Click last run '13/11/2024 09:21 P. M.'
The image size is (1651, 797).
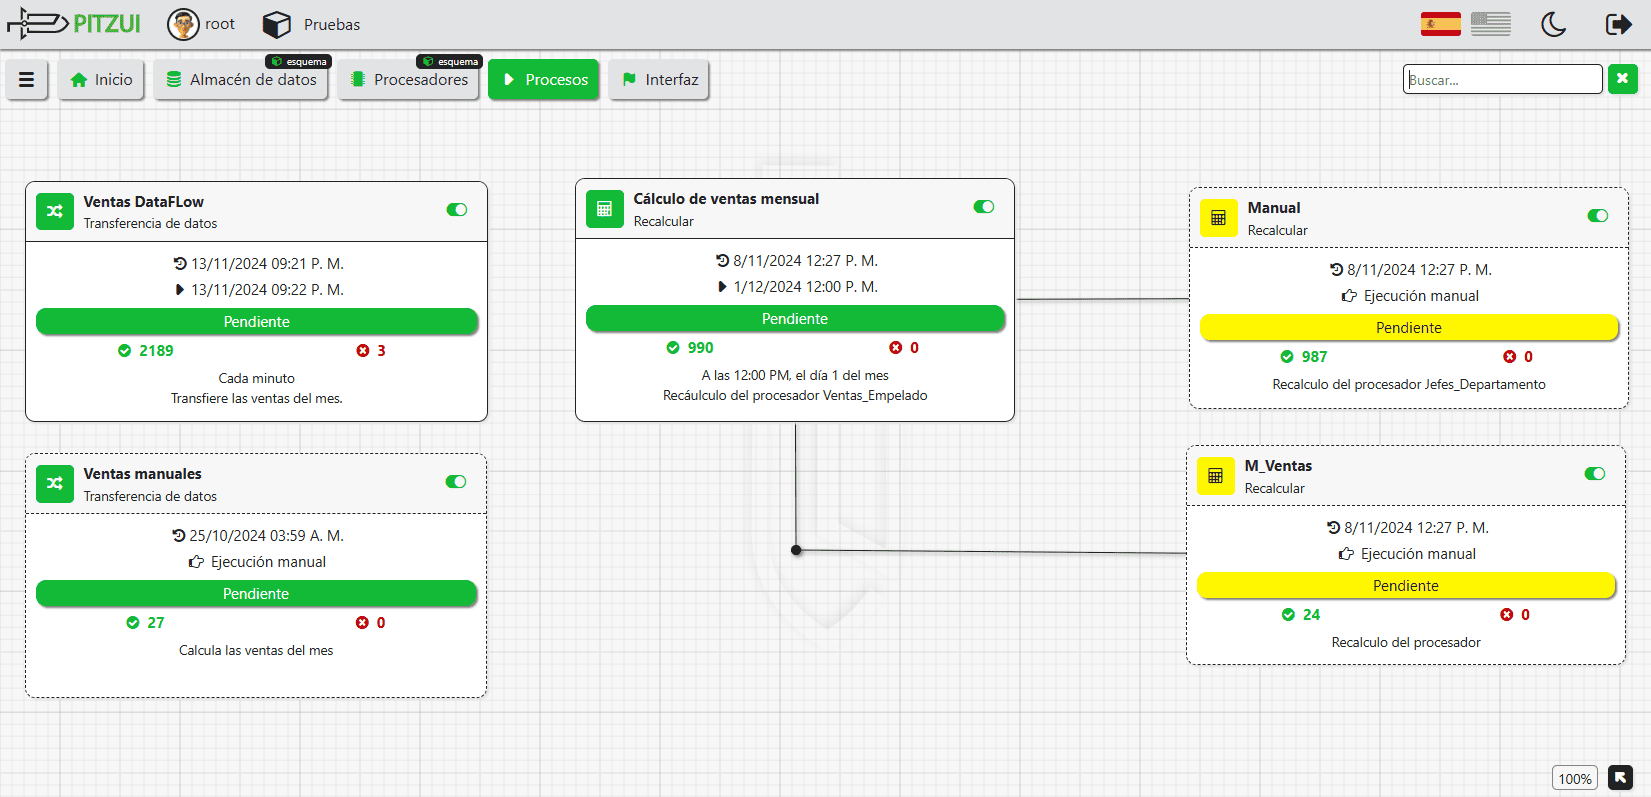coord(267,263)
